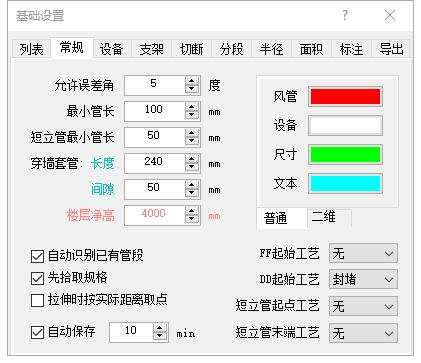The width and height of the screenshot is (421, 363).
Task: Expand the 短立管起点工艺 dropdown
Action: 363,306
